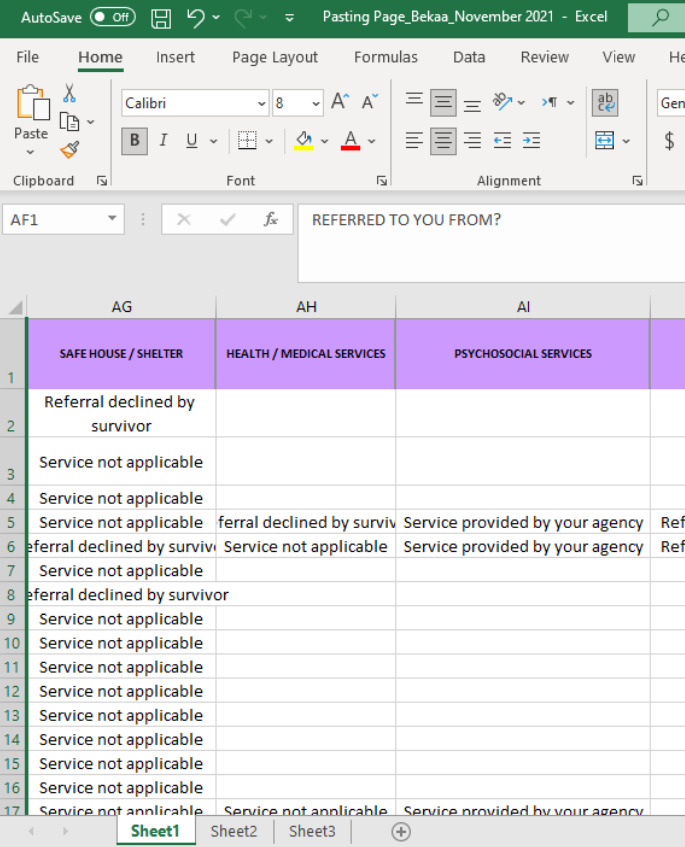Click Align Right icon
The image size is (685, 847).
(x=472, y=141)
